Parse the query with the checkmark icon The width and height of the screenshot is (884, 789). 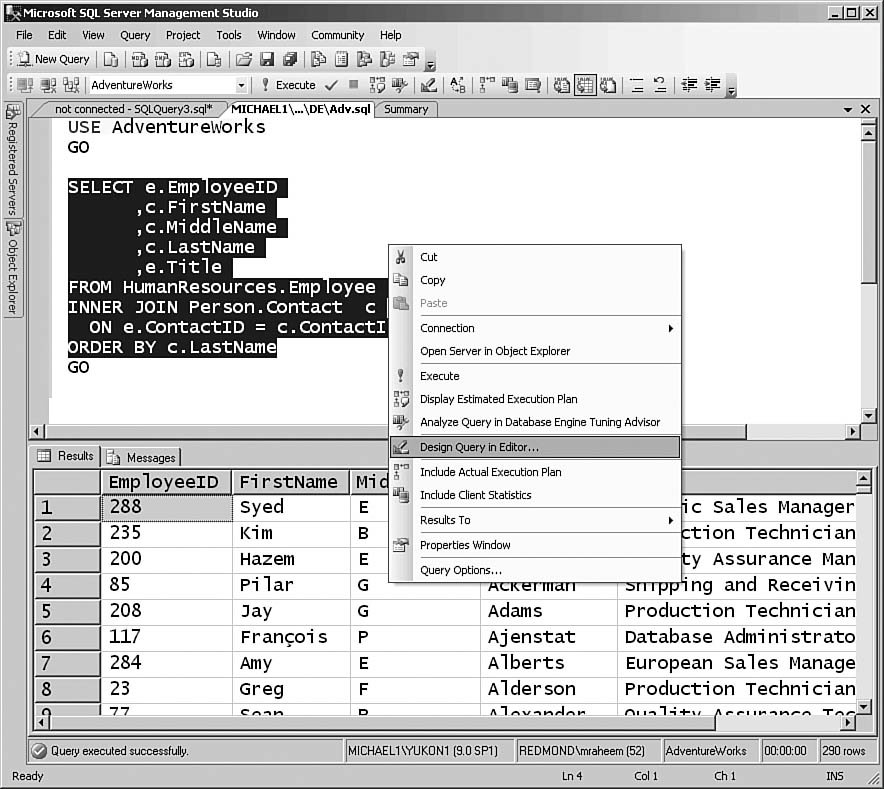point(332,85)
